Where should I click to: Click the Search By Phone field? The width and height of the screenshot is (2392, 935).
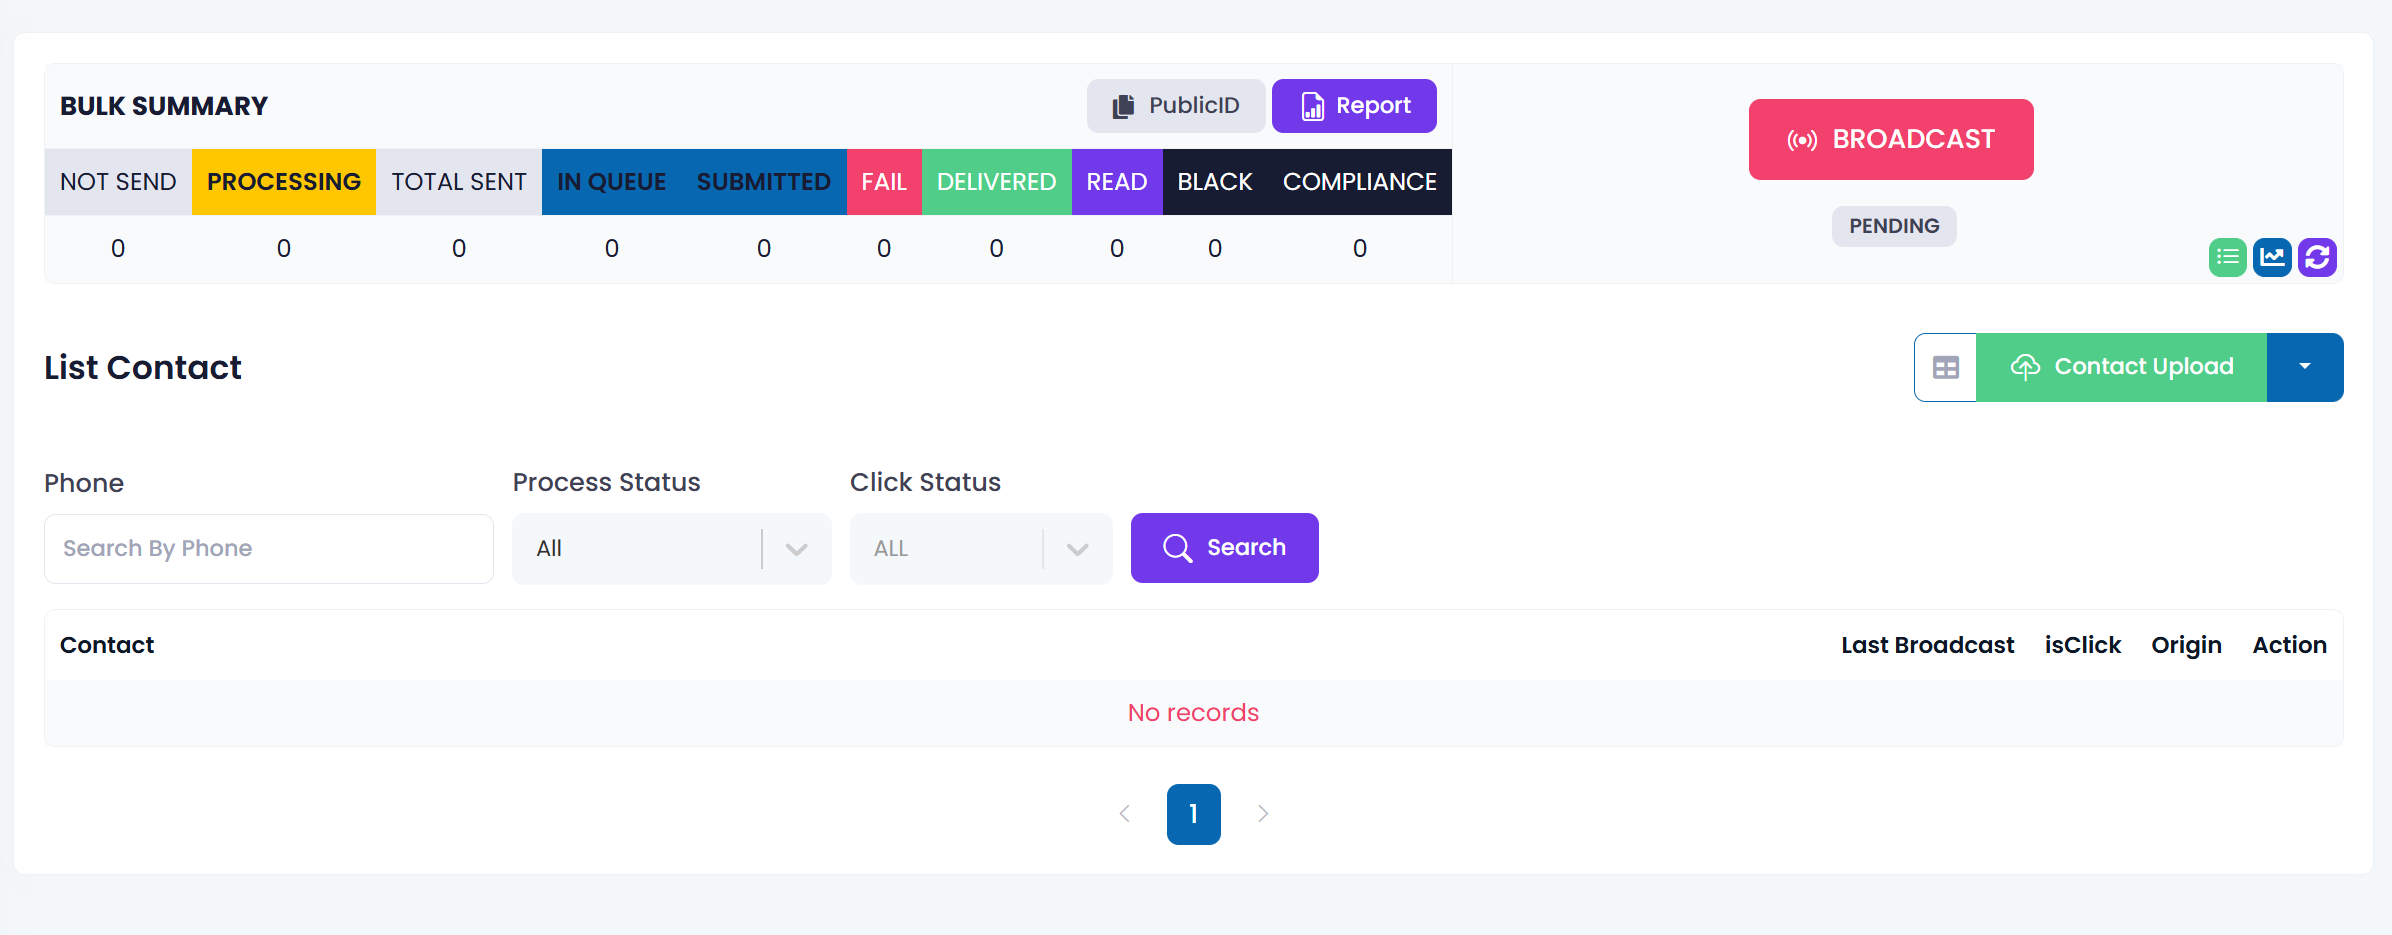269,549
